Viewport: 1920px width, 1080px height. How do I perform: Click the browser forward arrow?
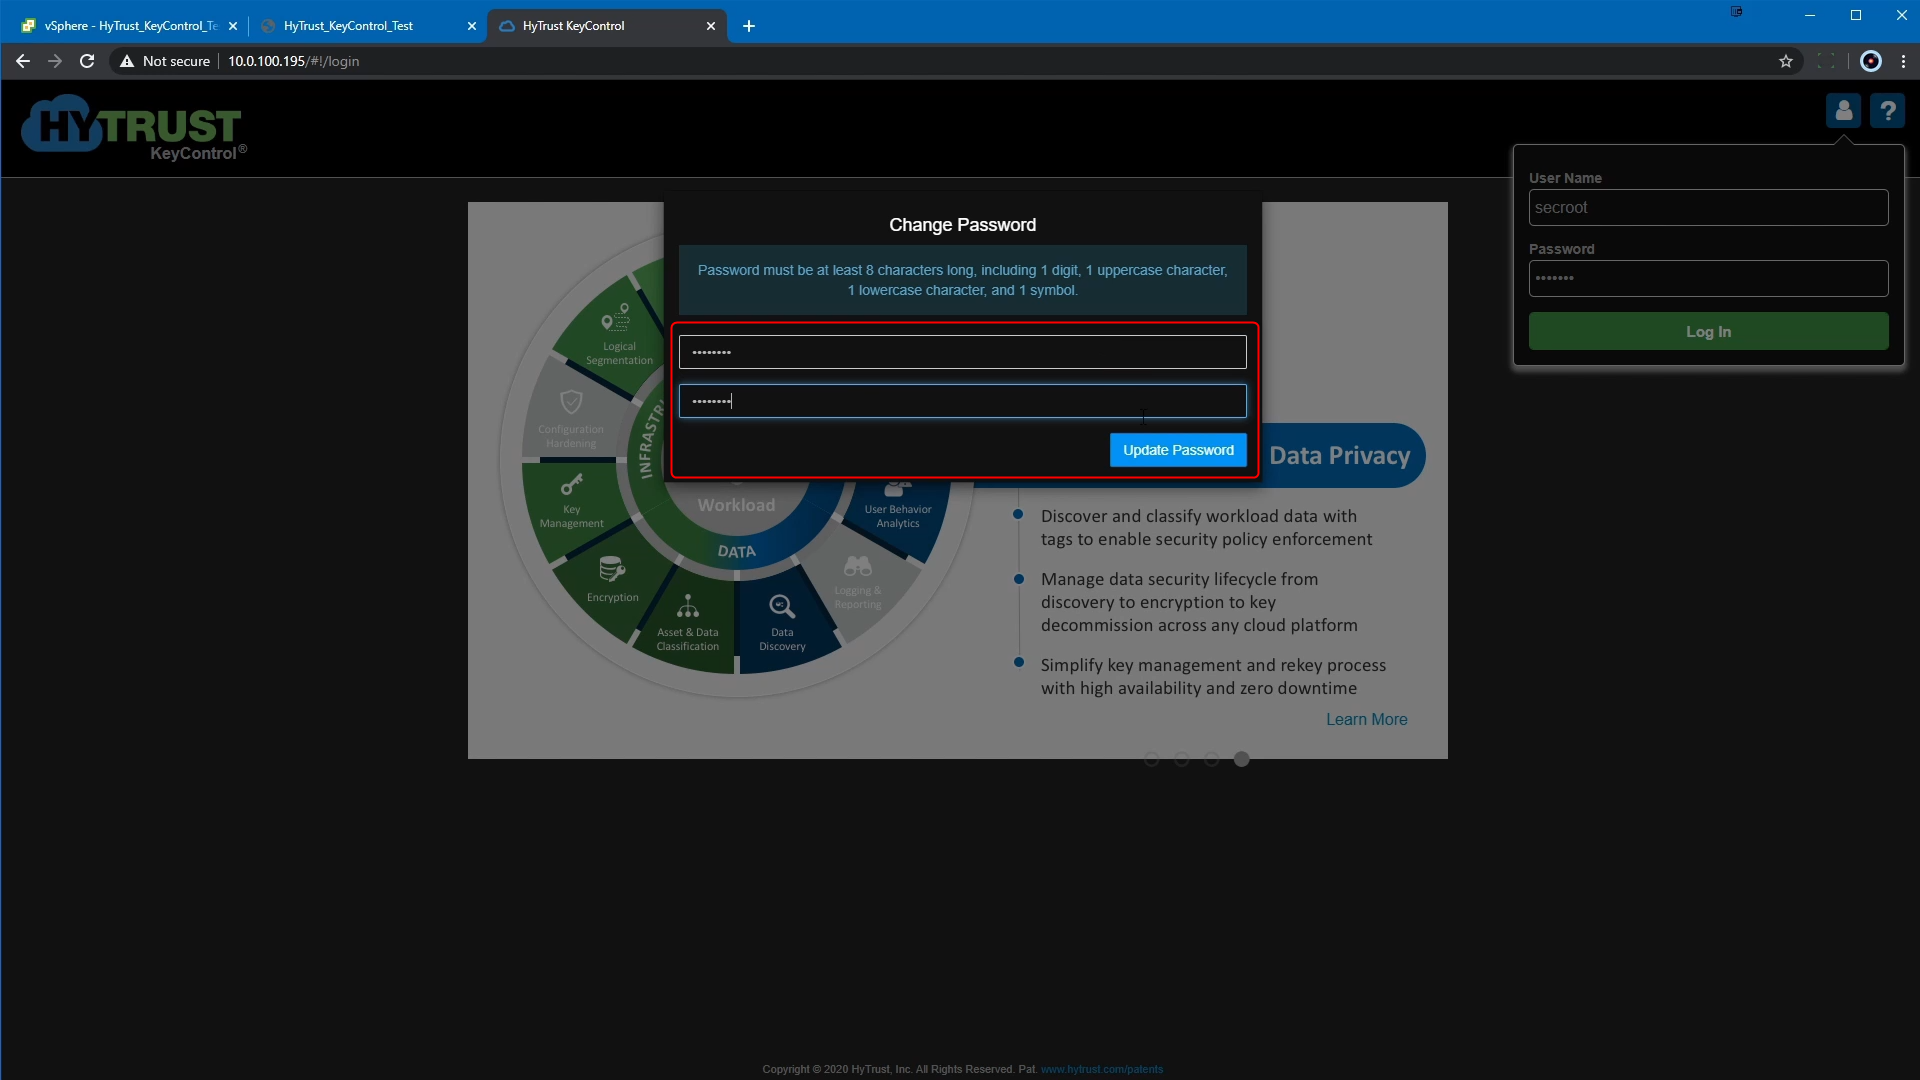coord(55,61)
